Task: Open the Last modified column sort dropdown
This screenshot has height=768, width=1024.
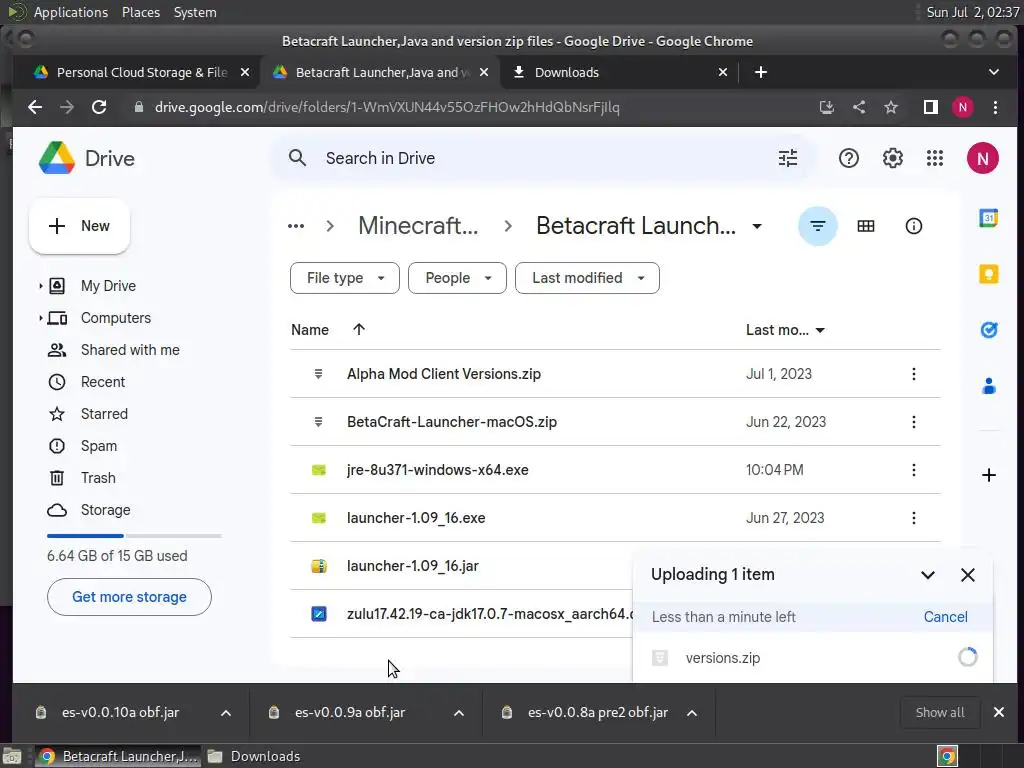Action: 820,330
